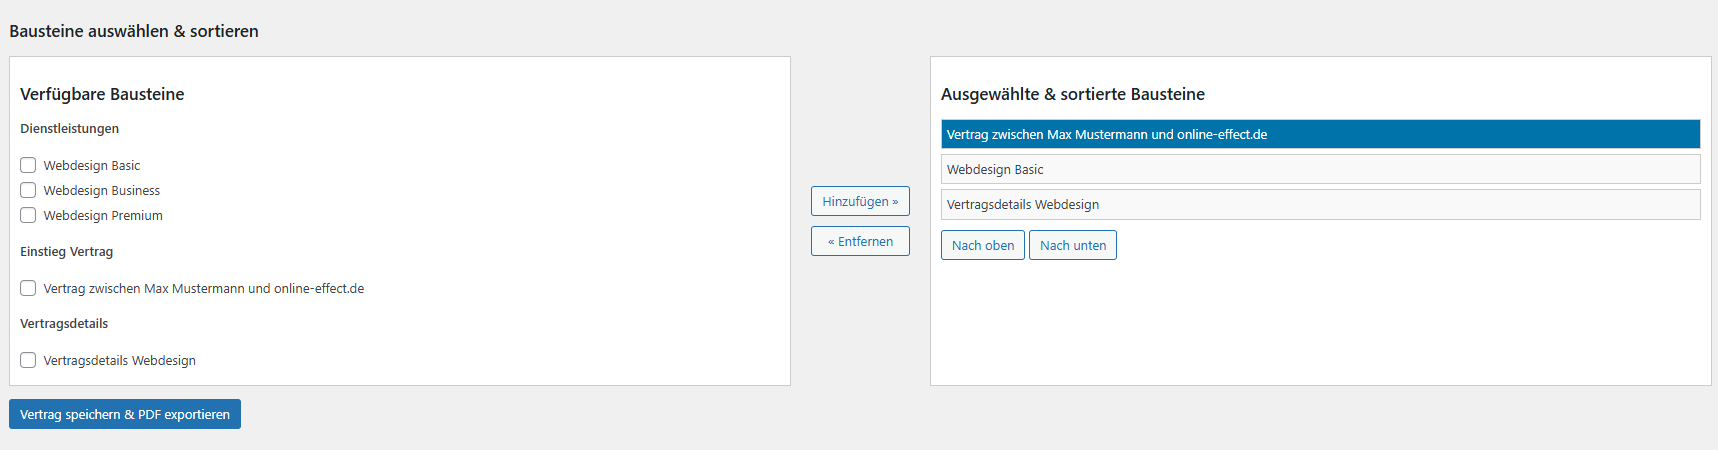Click the Webdesign Premium label text
This screenshot has width=1718, height=450.
coord(103,215)
